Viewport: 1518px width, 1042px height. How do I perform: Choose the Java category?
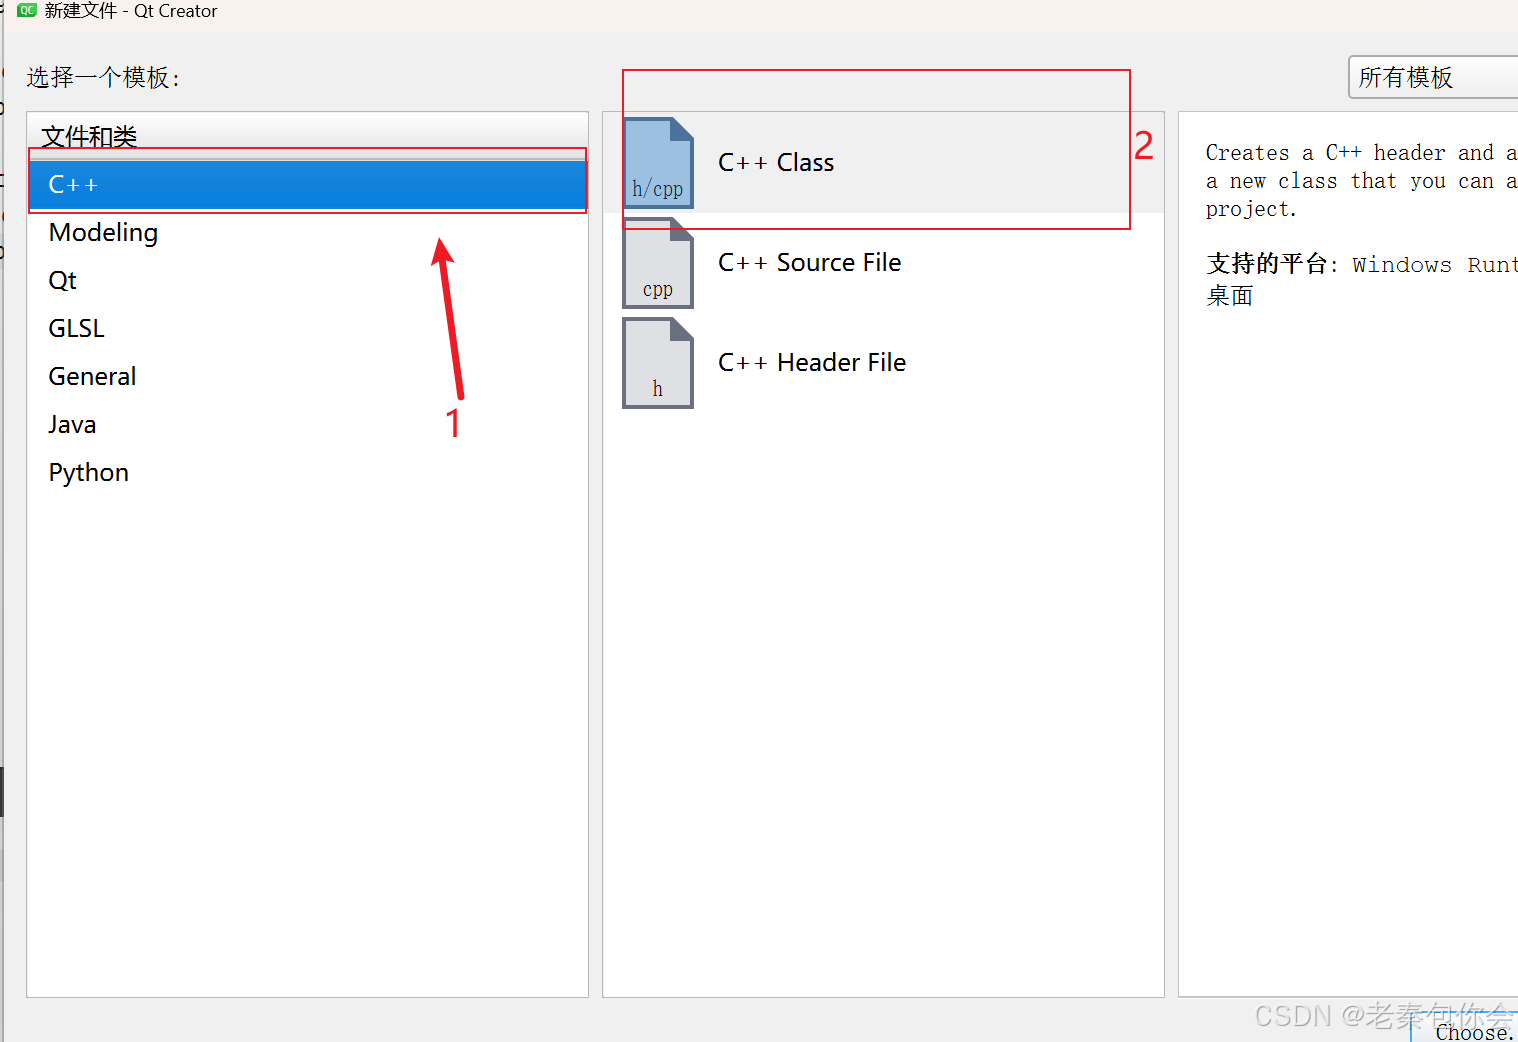coord(308,425)
